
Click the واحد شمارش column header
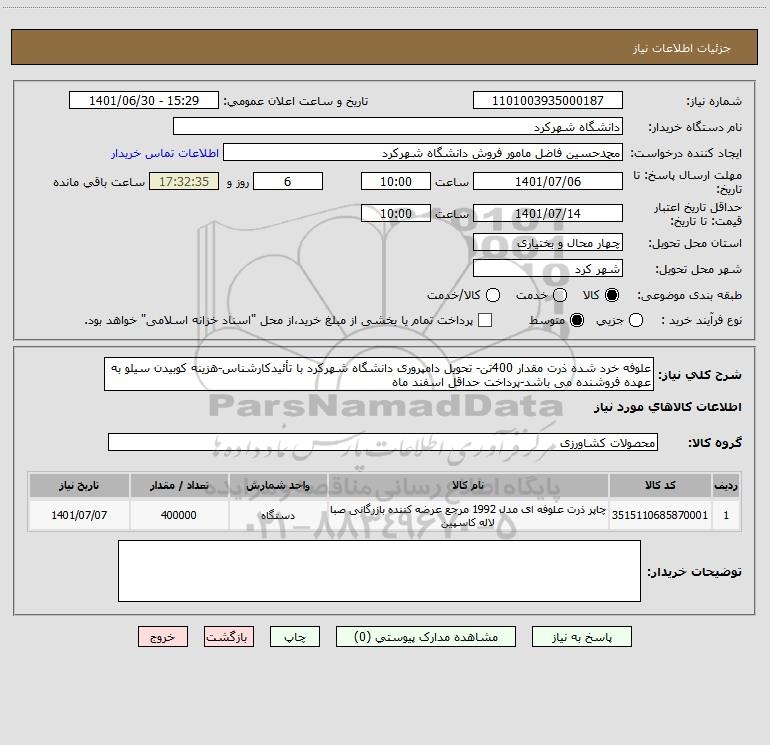(278, 485)
